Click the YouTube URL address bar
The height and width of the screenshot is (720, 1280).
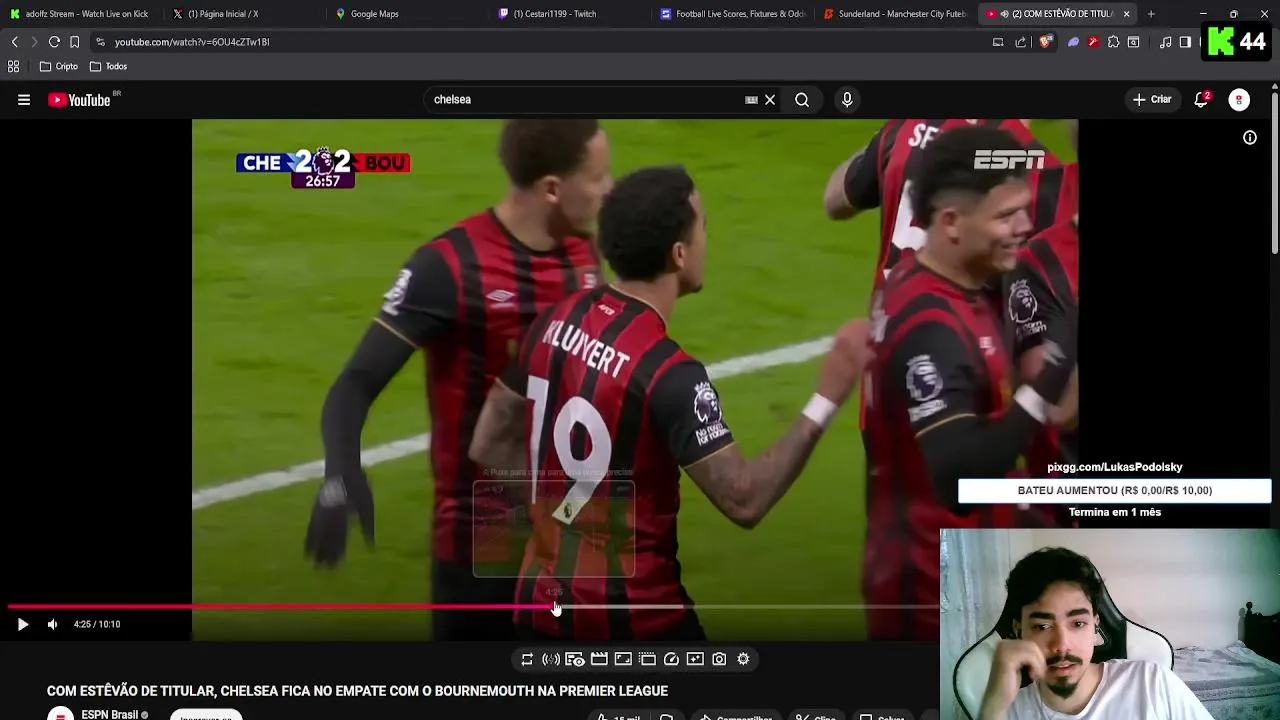540,42
